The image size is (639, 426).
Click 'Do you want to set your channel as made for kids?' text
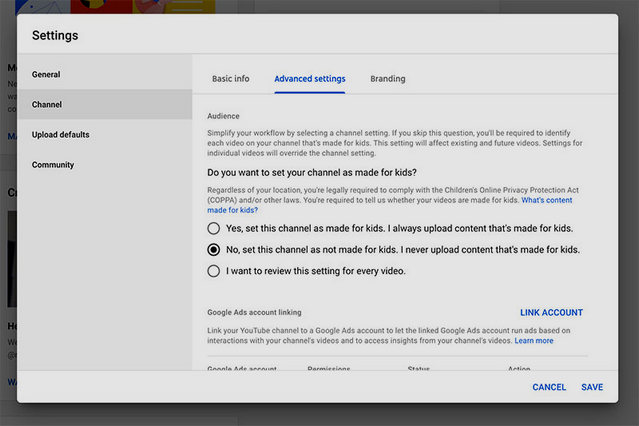(x=312, y=172)
